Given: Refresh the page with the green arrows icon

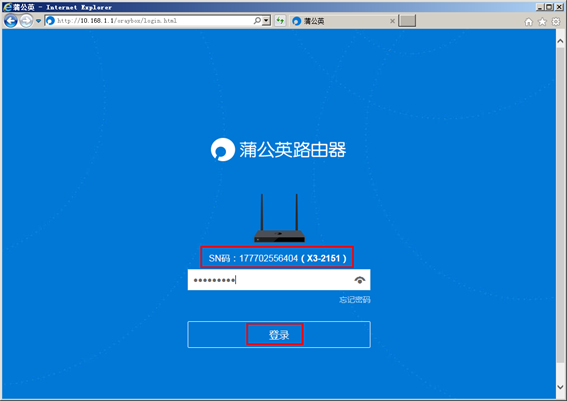Looking at the screenshot, I should tap(280, 21).
